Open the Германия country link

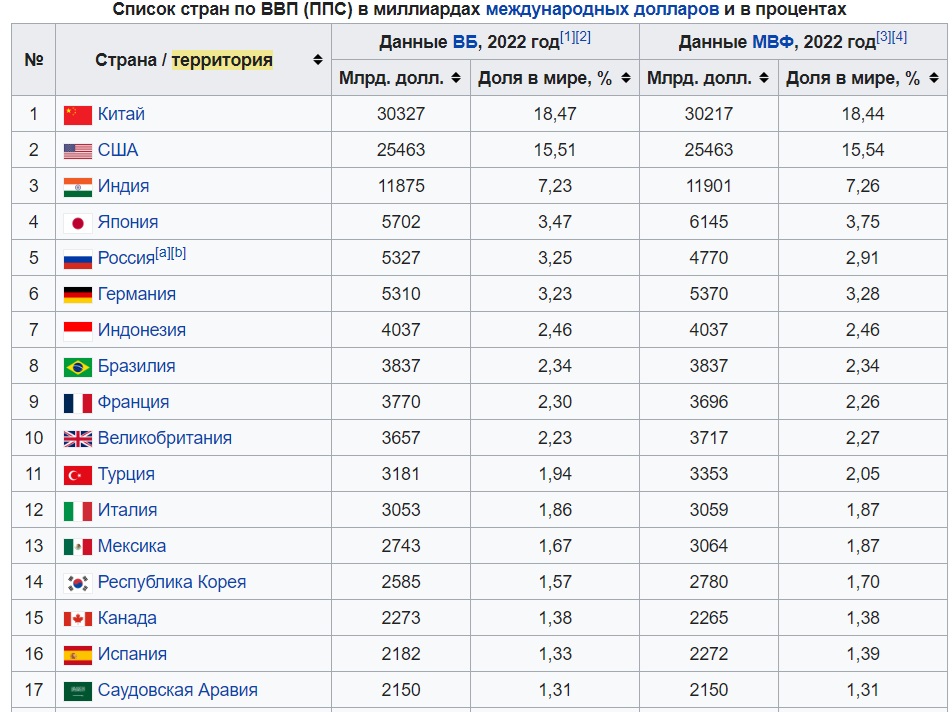click(137, 294)
